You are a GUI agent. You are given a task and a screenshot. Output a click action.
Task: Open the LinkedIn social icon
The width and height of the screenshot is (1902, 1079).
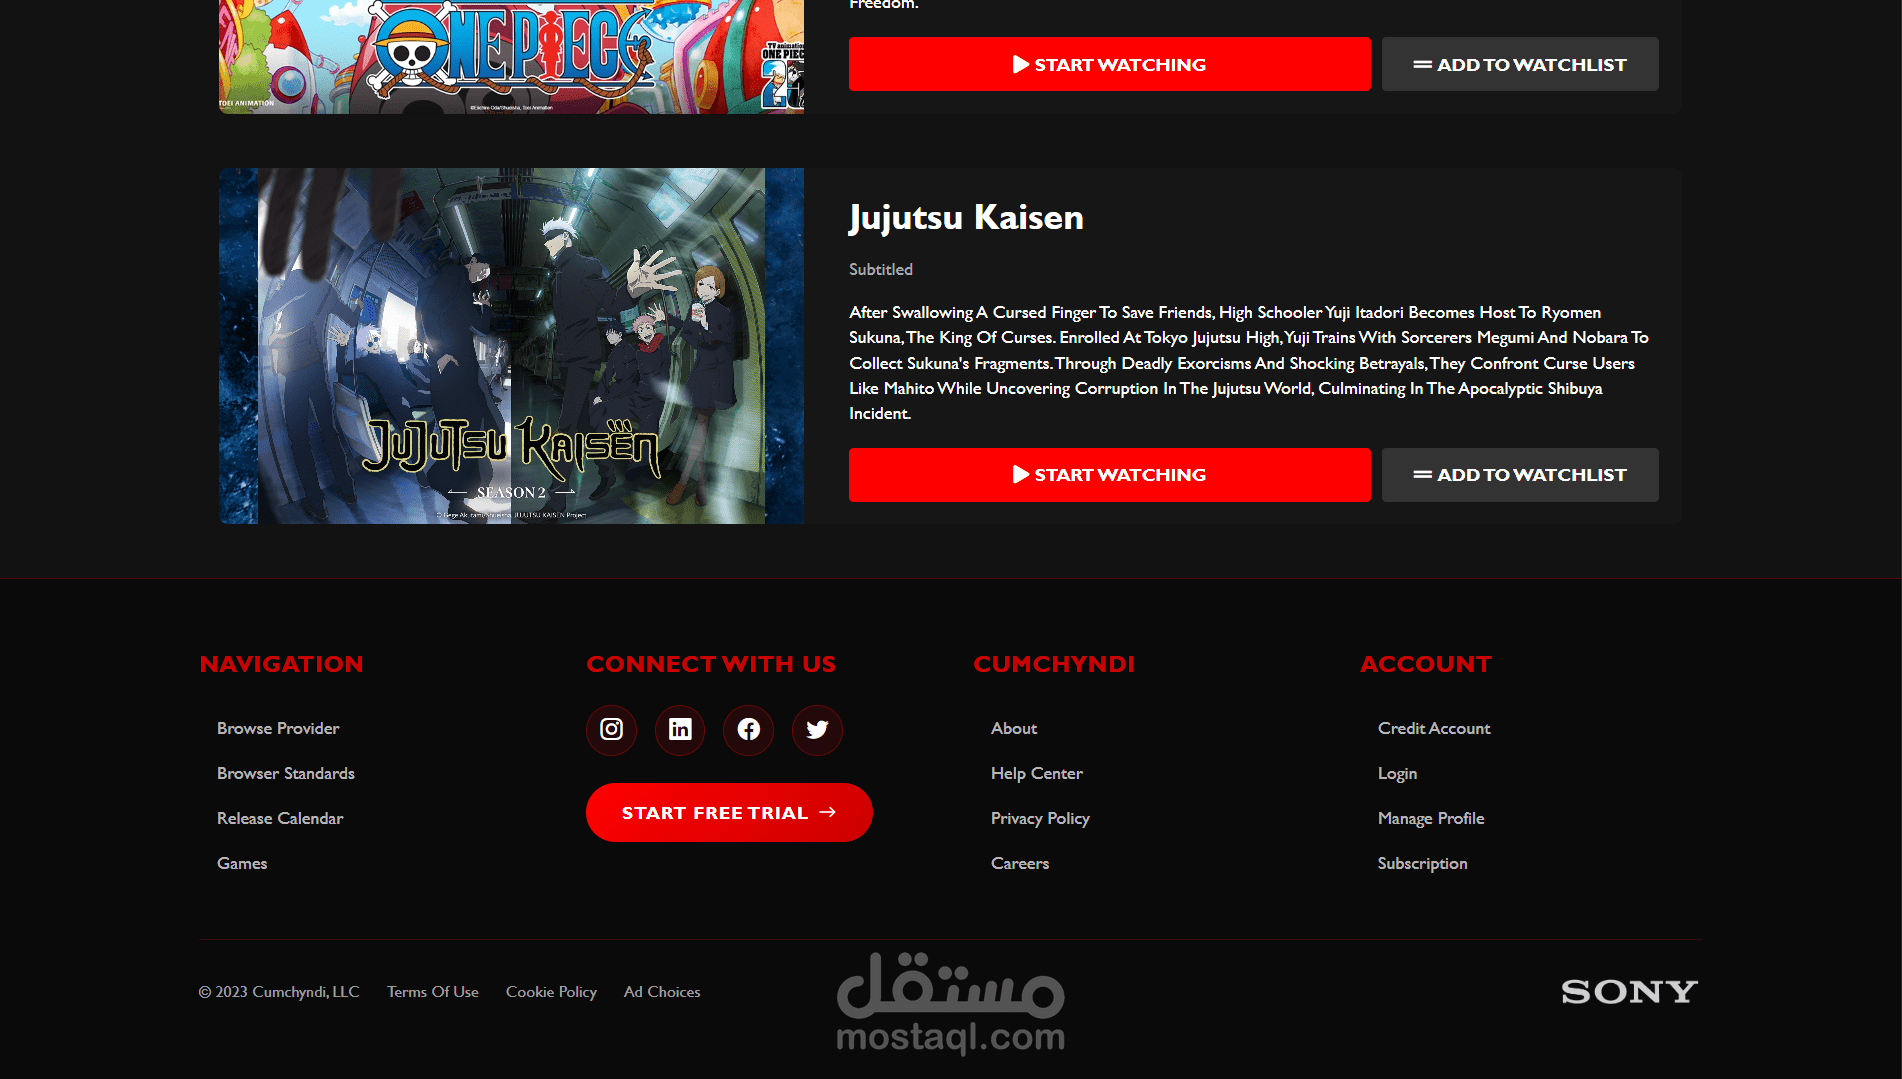[680, 729]
